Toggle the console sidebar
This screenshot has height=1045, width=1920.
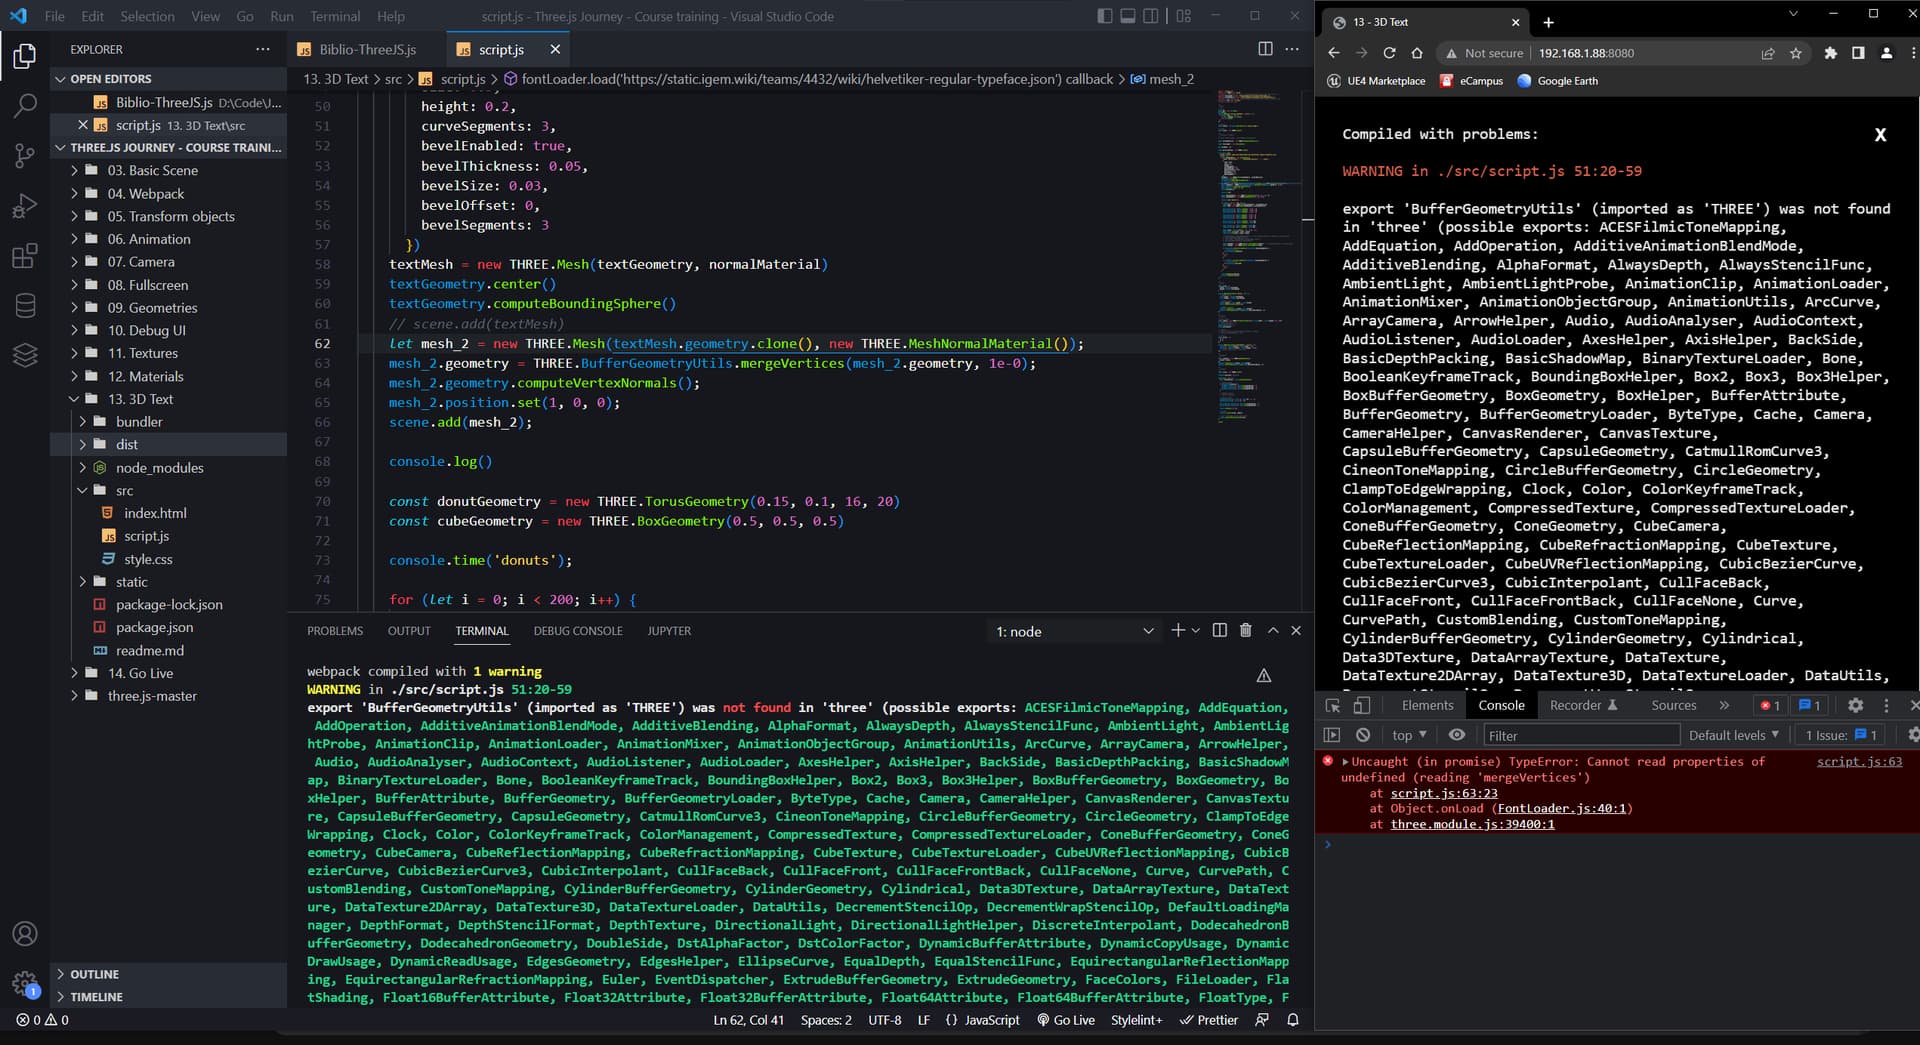(x=1331, y=735)
